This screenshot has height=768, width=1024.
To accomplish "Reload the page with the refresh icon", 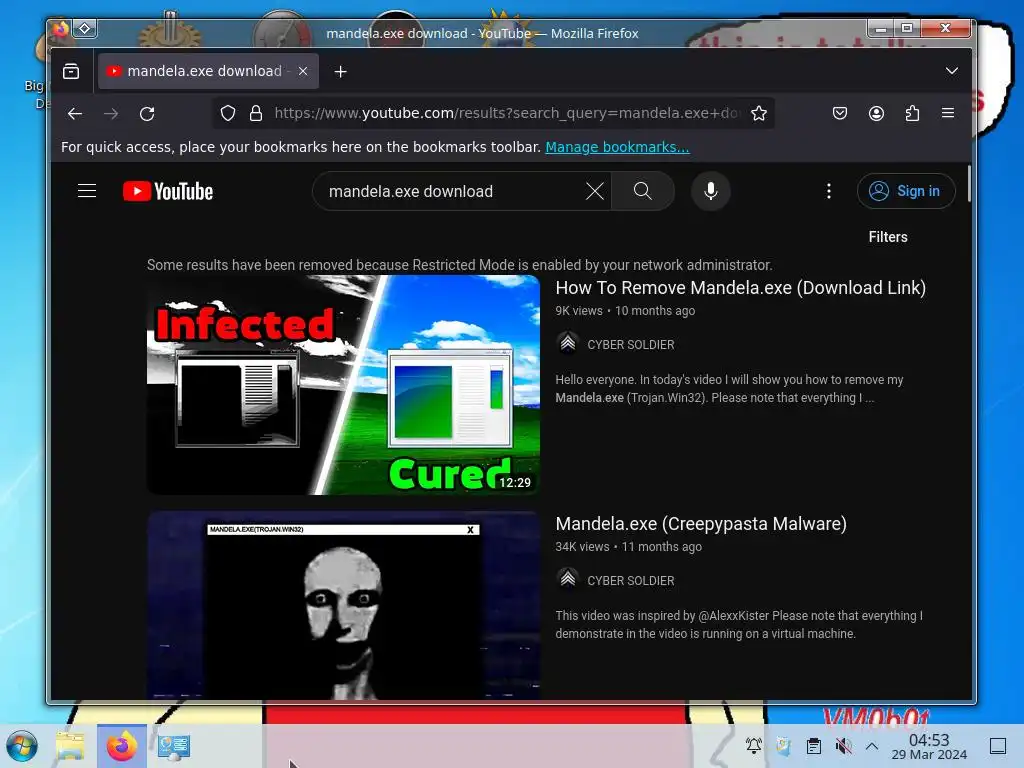I will [147, 114].
